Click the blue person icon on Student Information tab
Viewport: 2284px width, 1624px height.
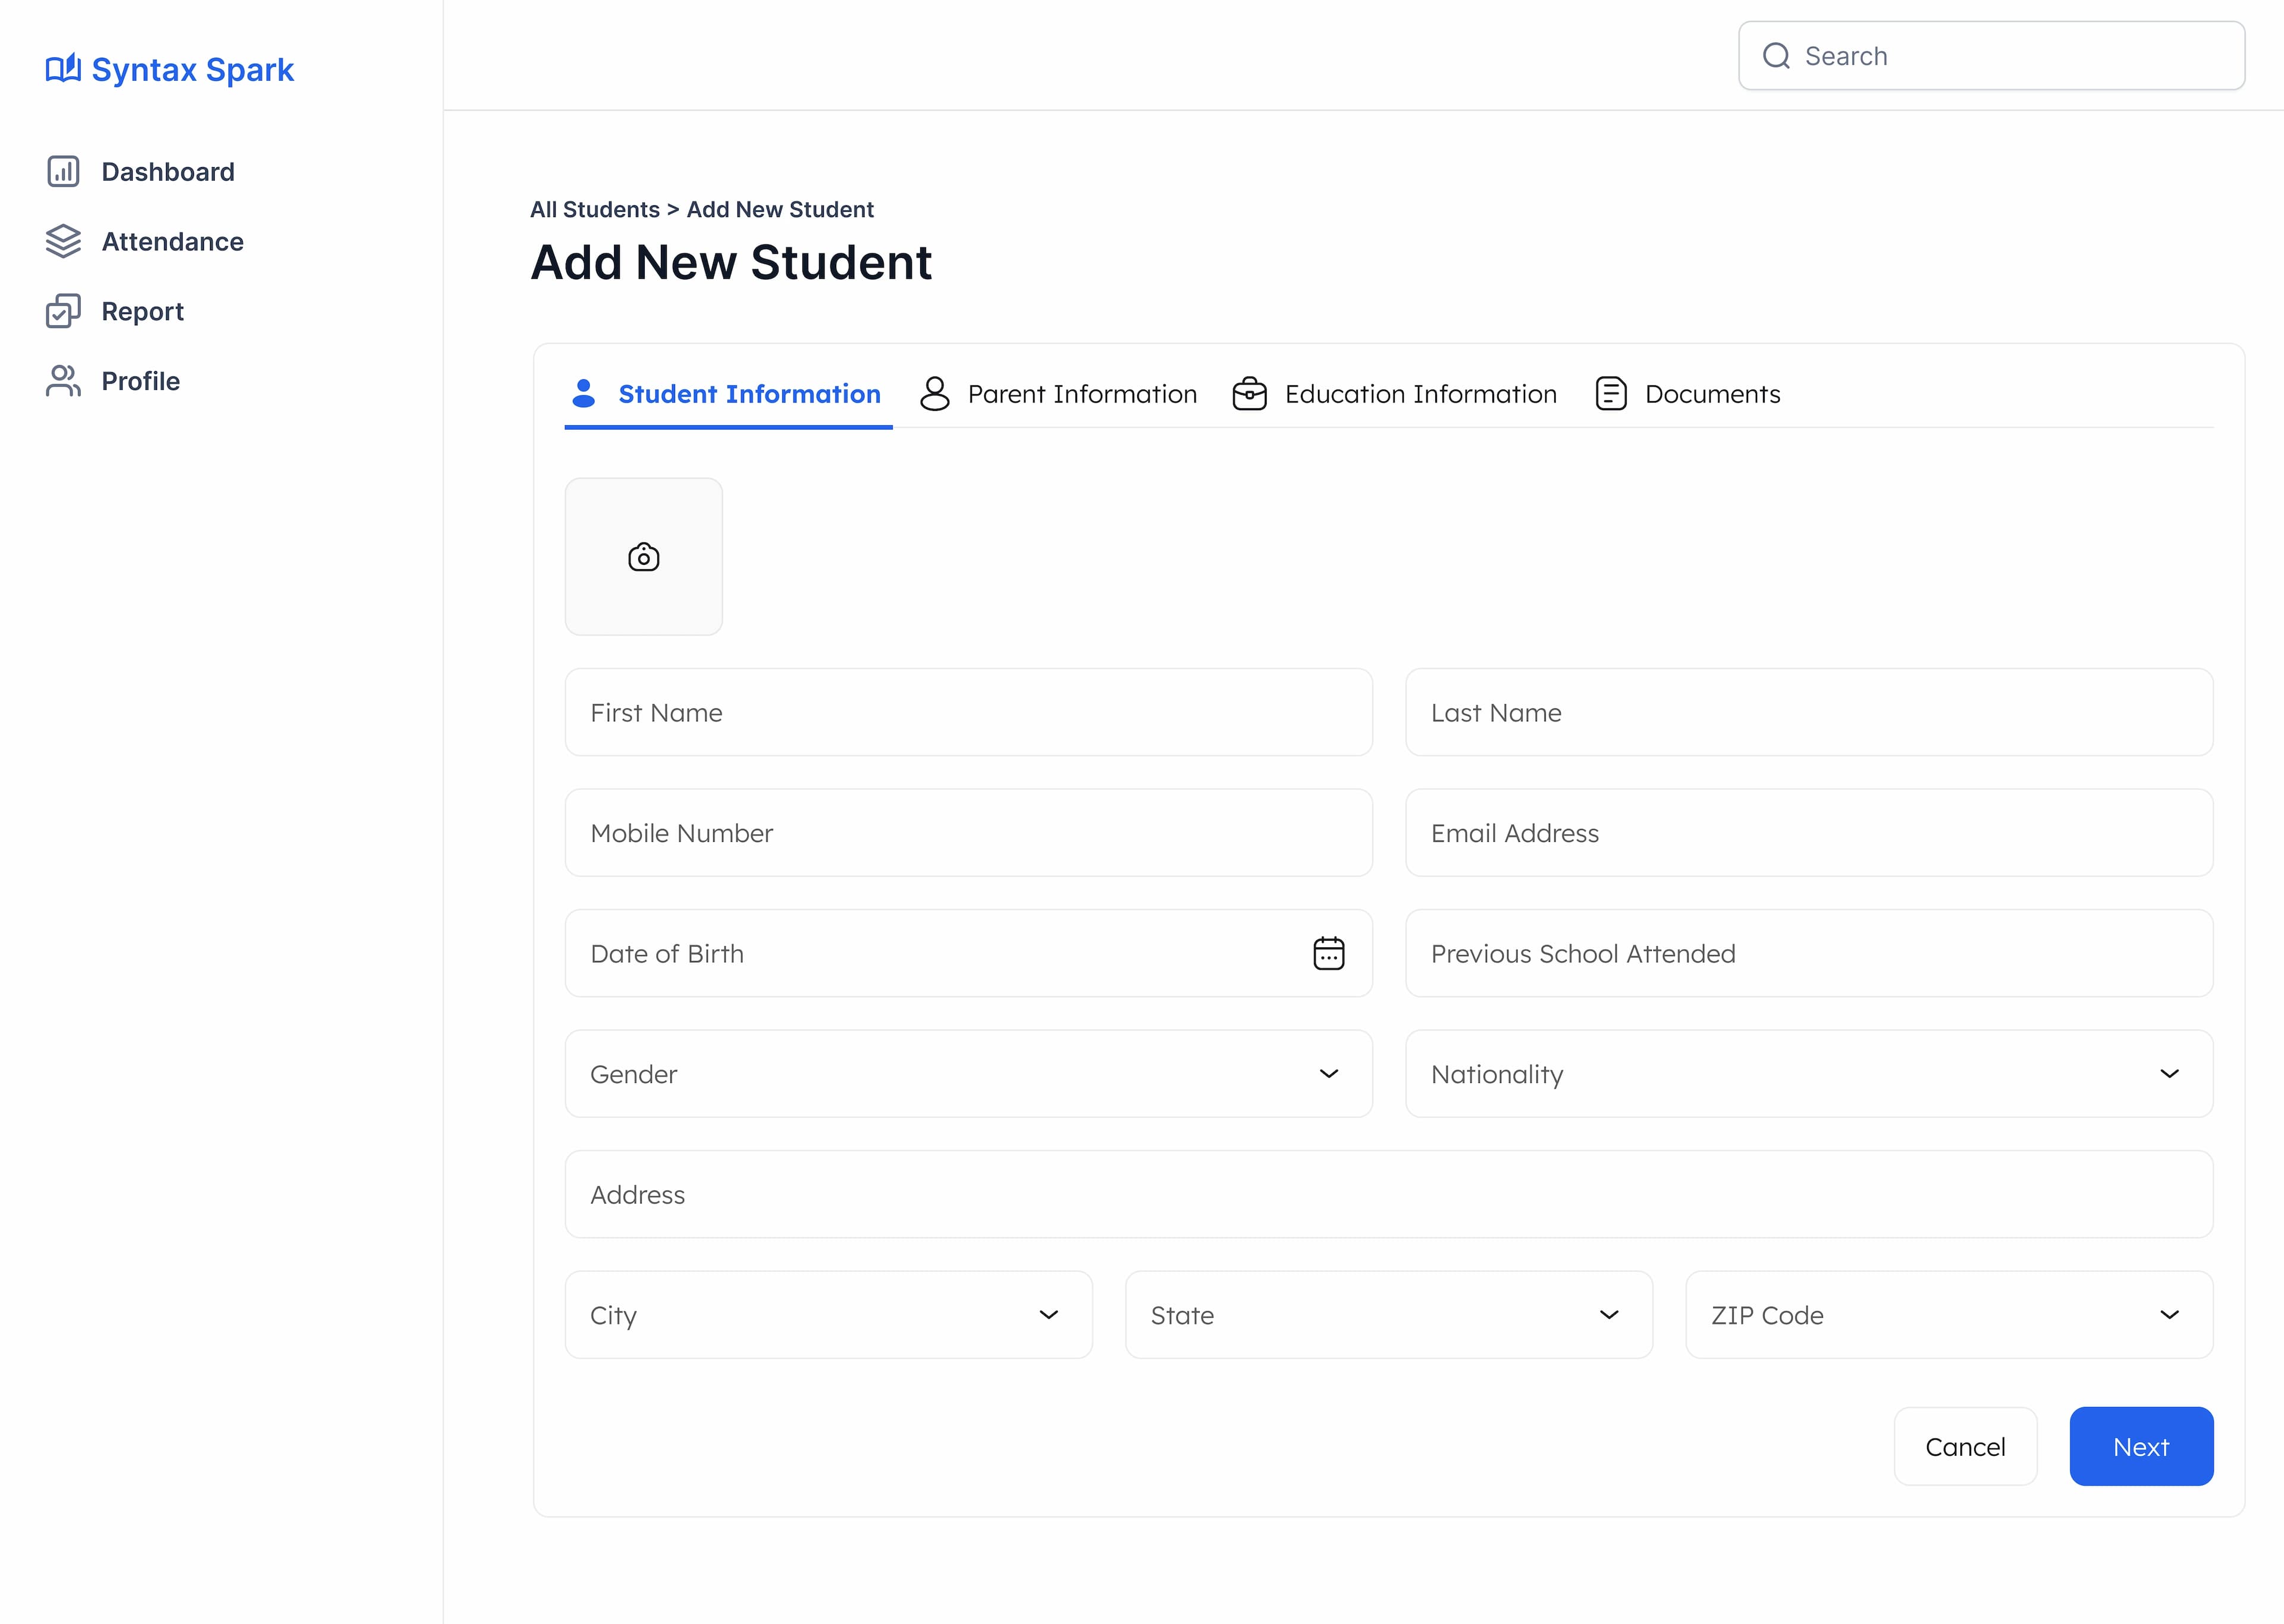pyautogui.click(x=583, y=393)
